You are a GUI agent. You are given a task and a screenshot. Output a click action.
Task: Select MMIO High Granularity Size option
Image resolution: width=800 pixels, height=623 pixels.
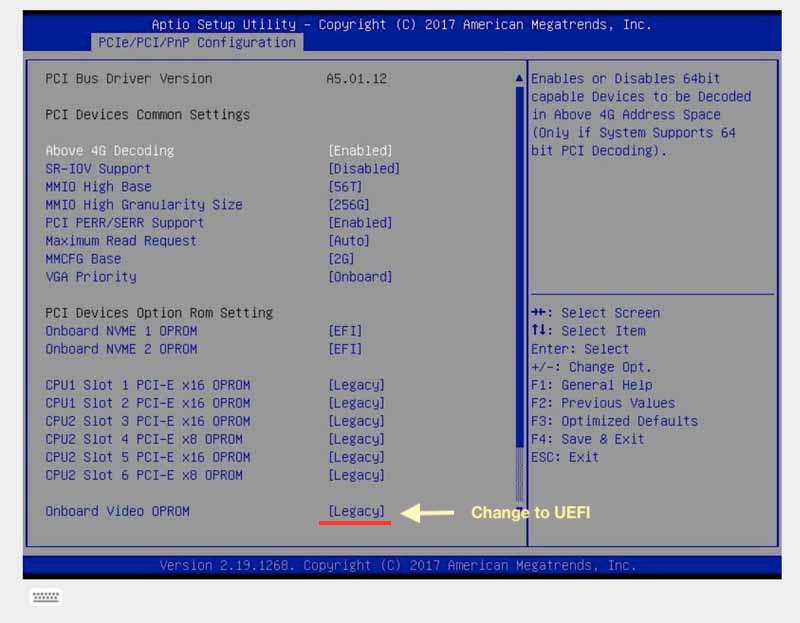(x=144, y=205)
